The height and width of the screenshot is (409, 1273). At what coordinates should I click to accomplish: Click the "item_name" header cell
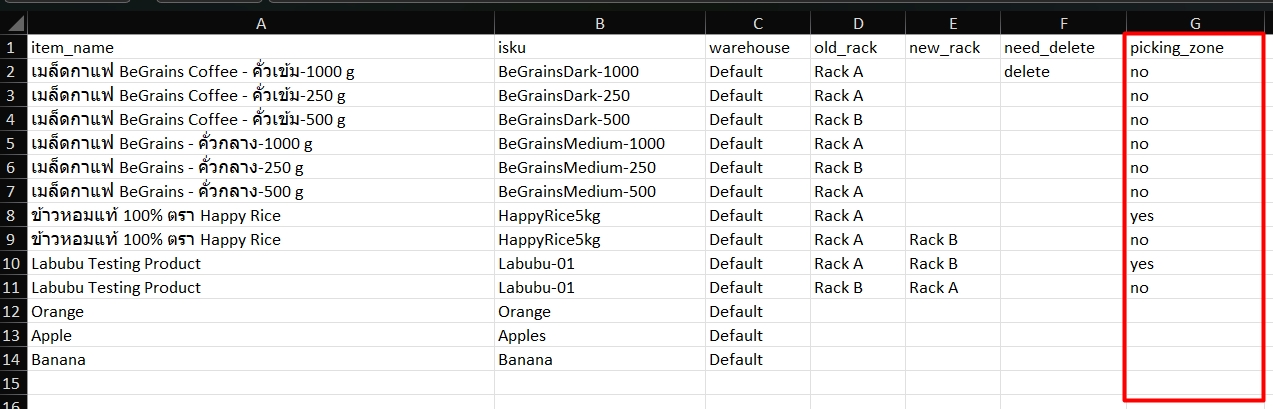tap(73, 47)
